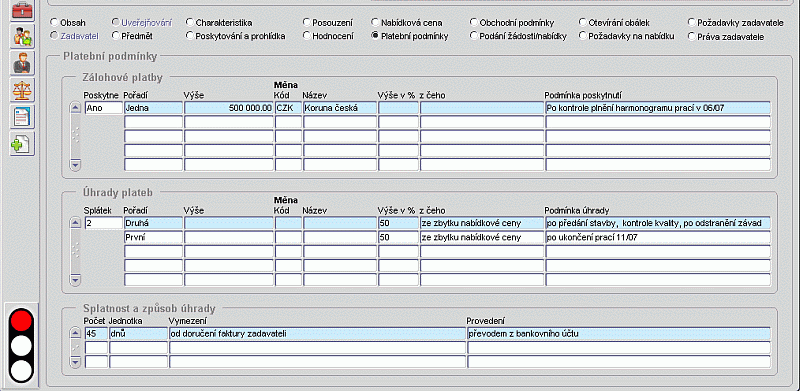
Task: Select the Obsah radio button
Action: point(54,23)
